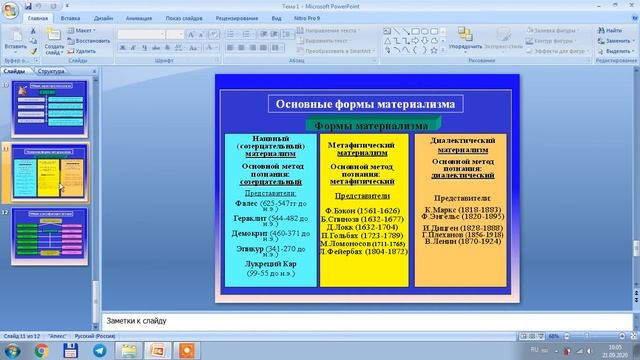Undo the last action in quick access toolbar
This screenshot has height=360, width=640.
38,6
